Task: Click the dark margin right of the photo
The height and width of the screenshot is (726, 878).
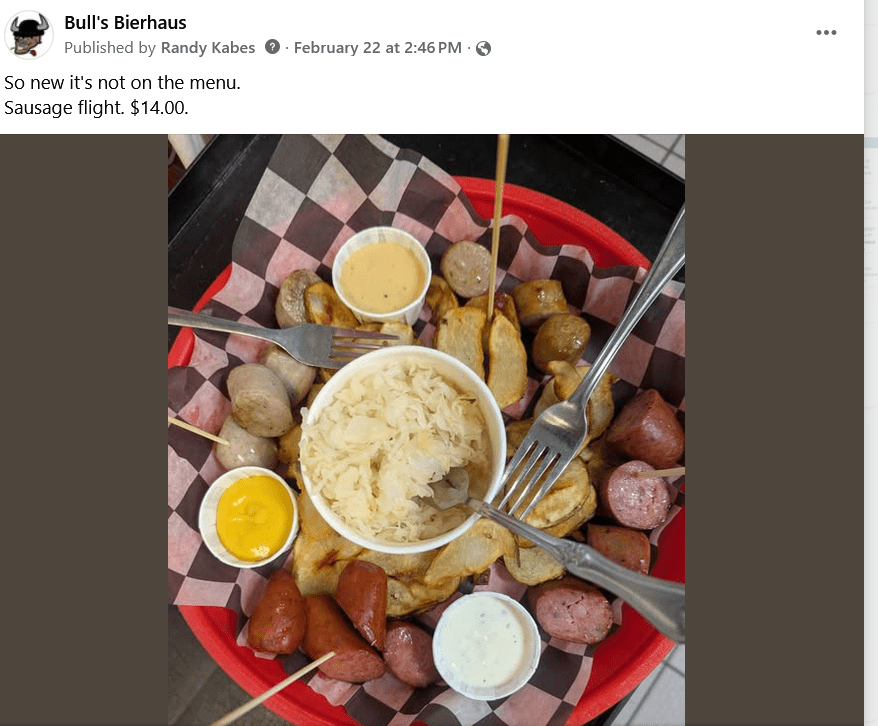Action: [774, 430]
